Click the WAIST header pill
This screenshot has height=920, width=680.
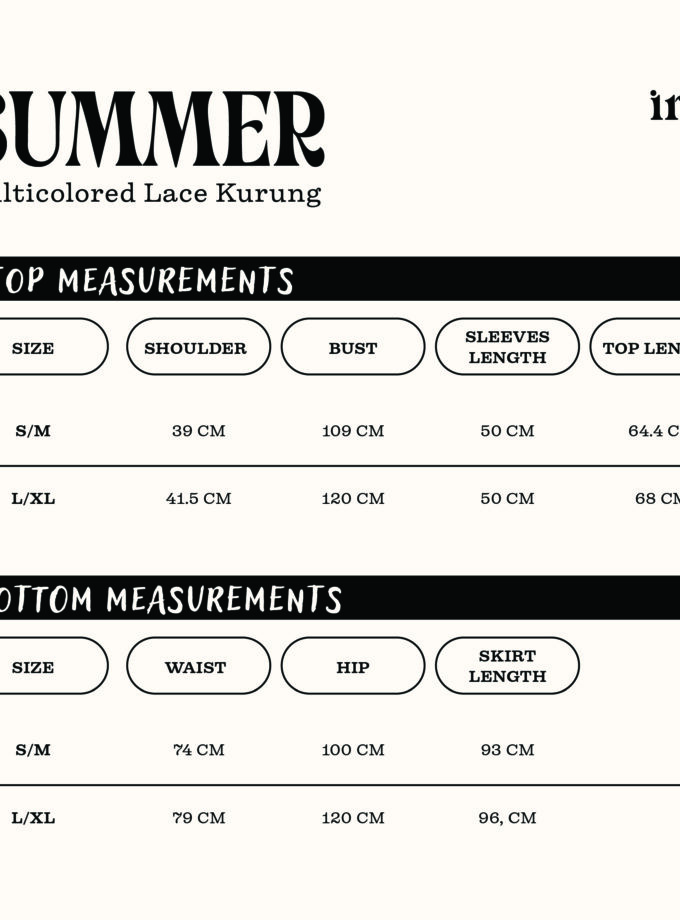coord(198,666)
